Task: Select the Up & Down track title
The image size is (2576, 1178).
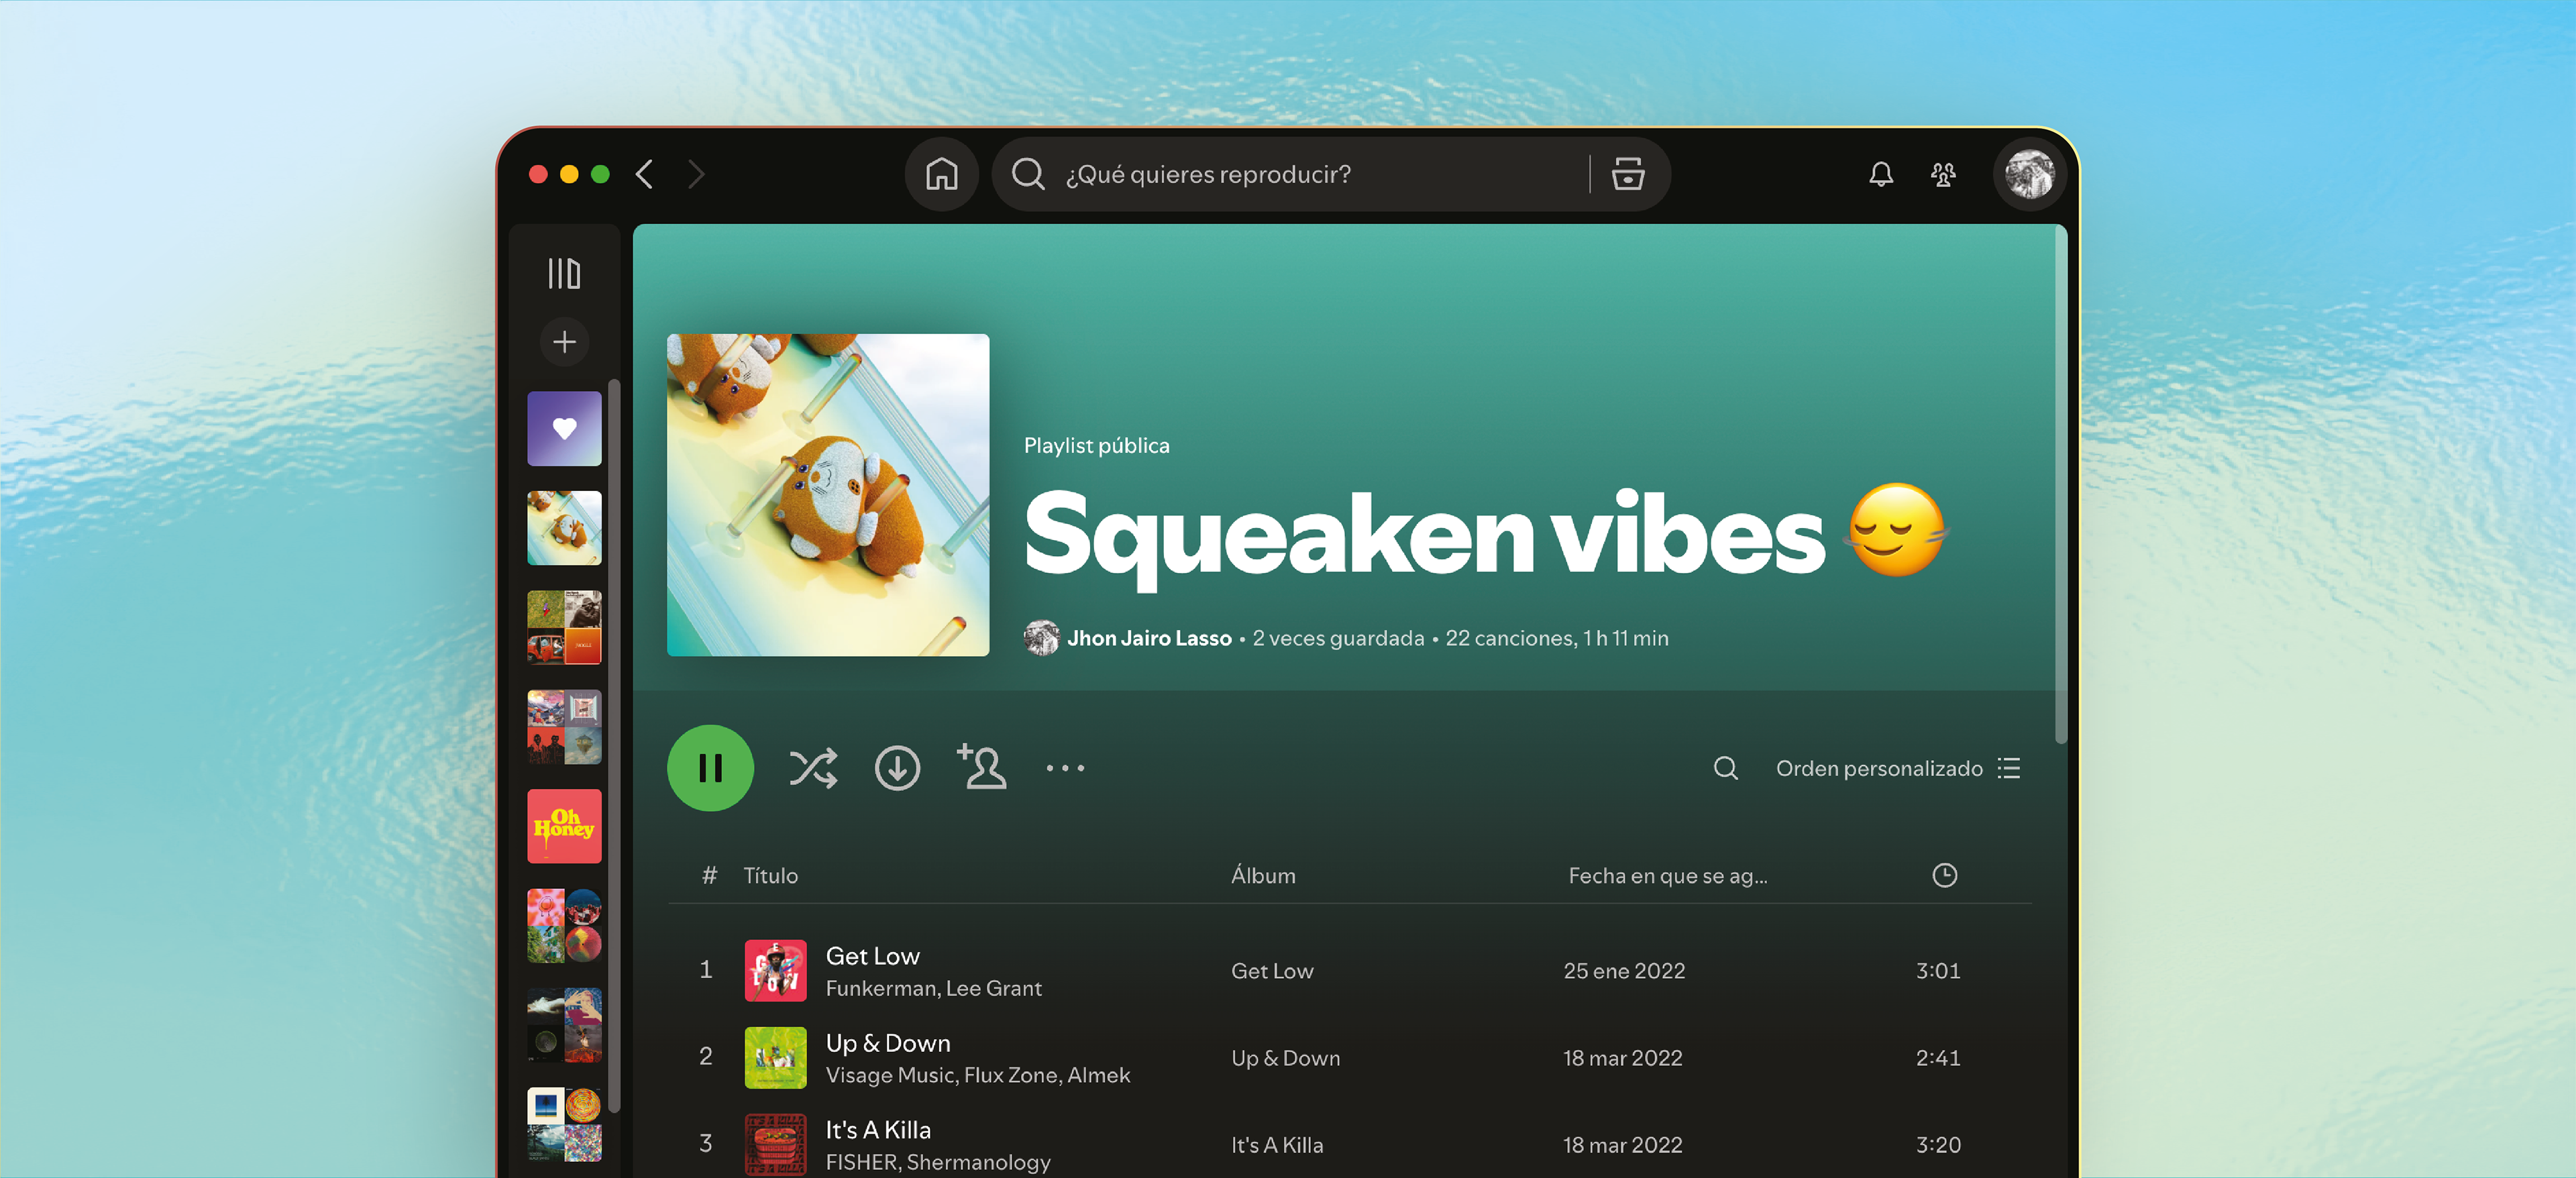Action: tap(888, 1043)
